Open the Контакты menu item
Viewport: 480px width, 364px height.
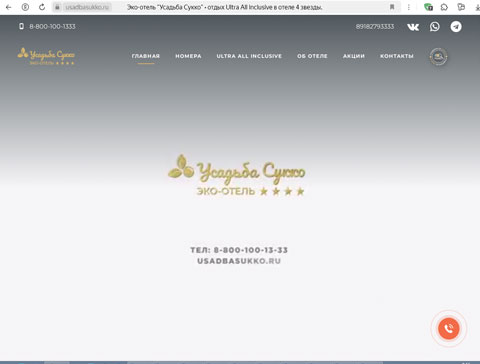tap(397, 56)
